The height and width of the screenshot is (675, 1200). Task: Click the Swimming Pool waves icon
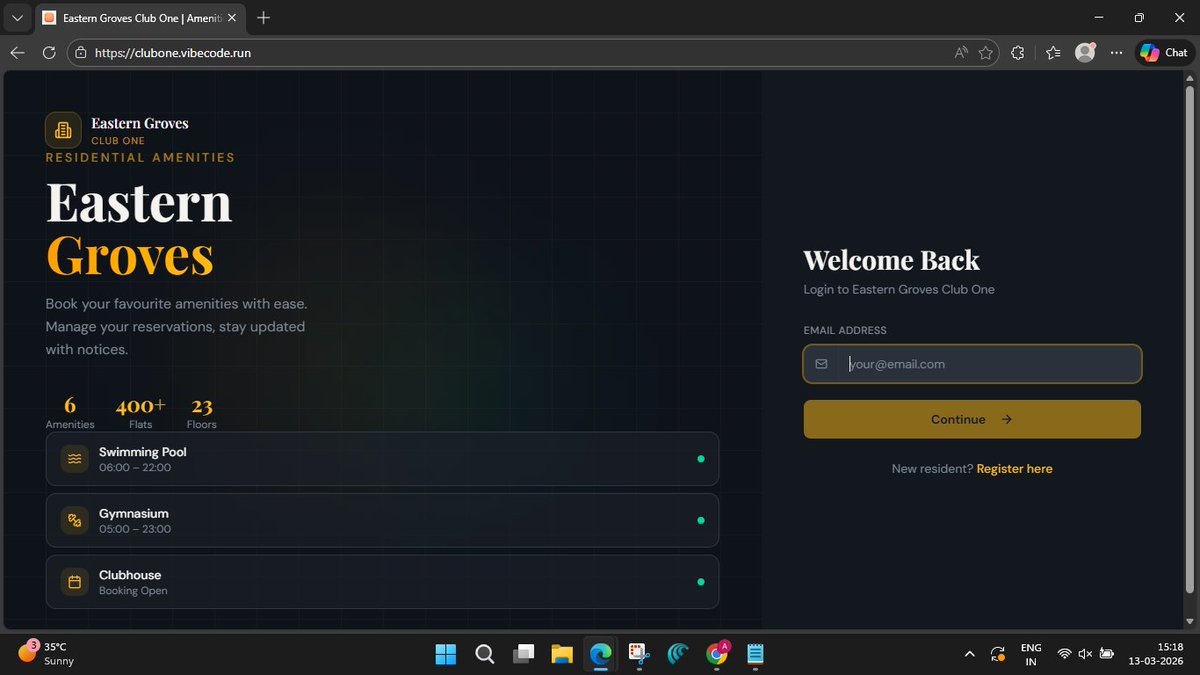[74, 459]
